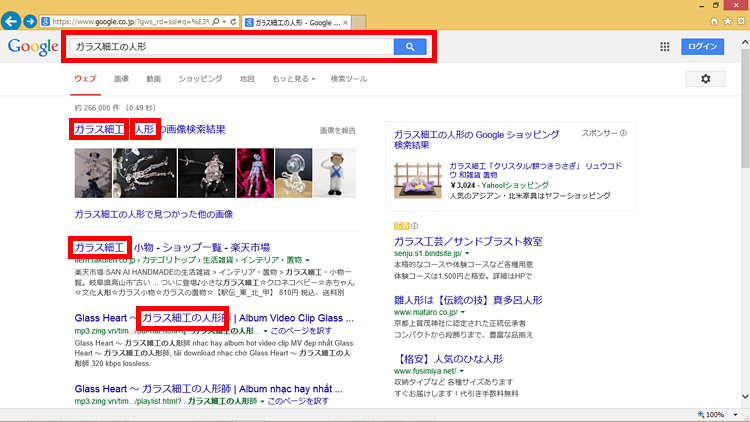This screenshot has width=750, height=422.
Task: Click the blue Google search magnifier button
Action: (x=410, y=46)
